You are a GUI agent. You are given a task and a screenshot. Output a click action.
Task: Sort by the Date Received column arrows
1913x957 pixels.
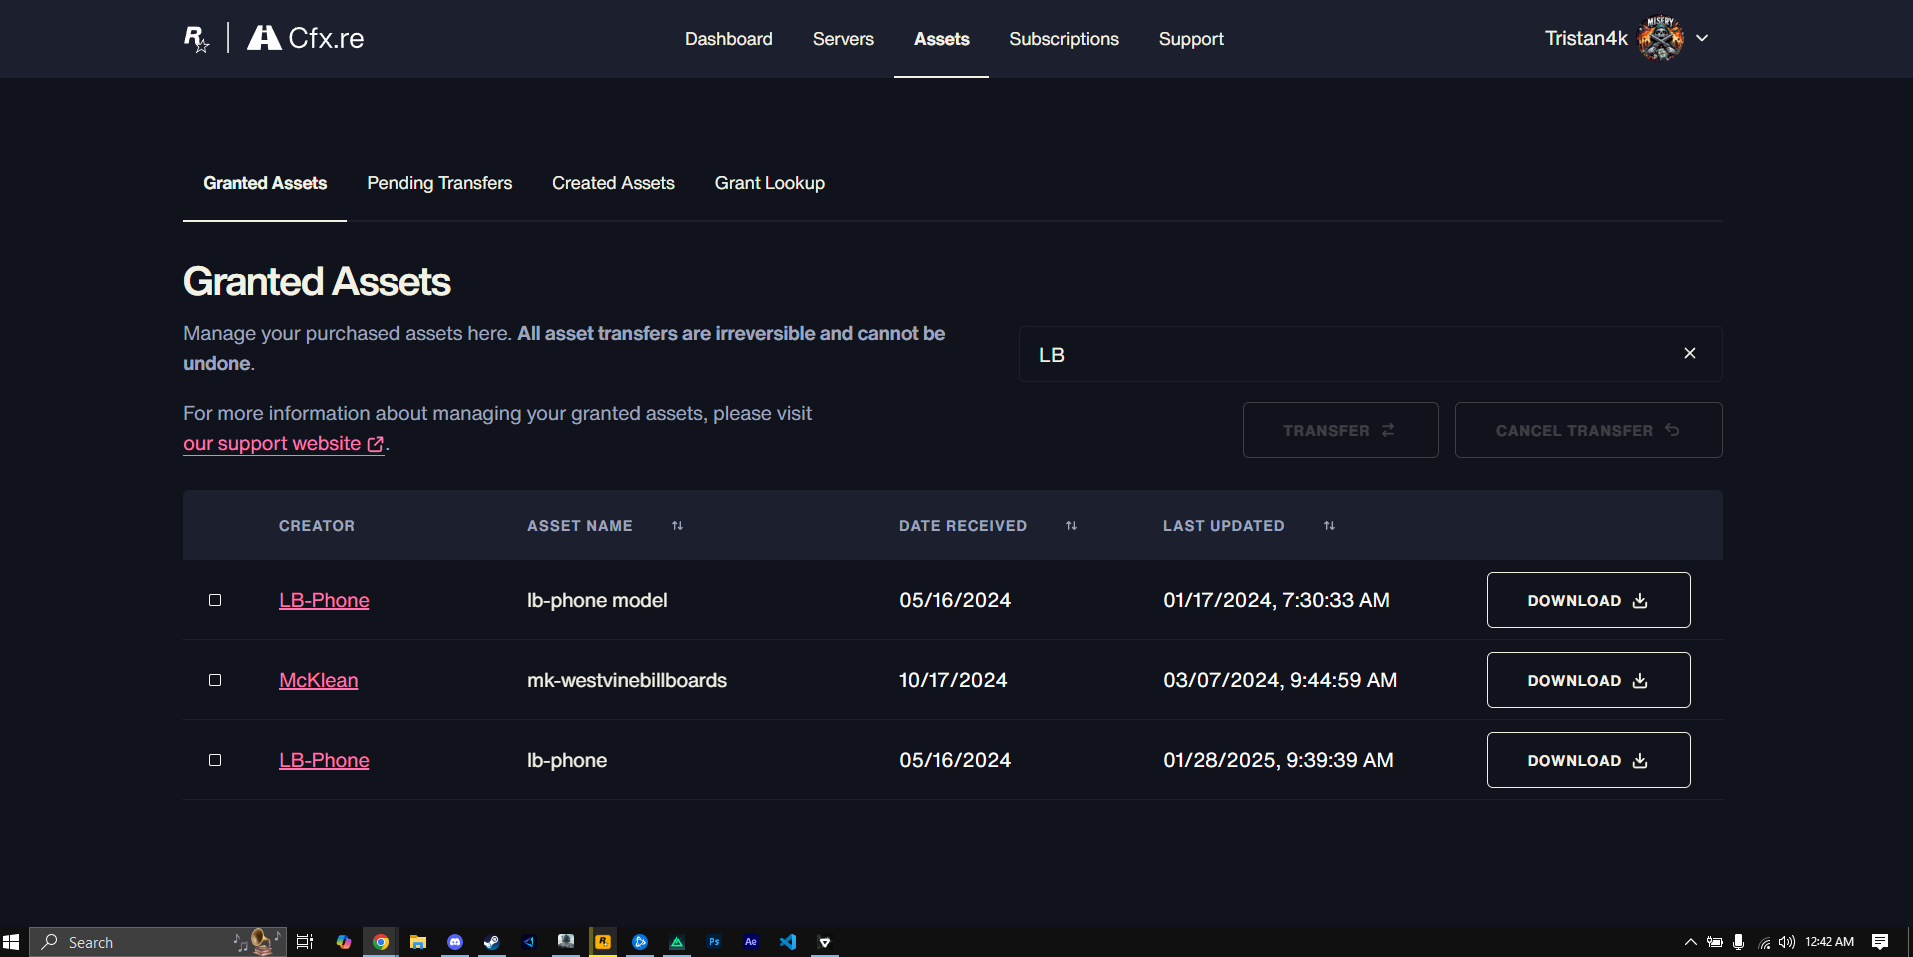coord(1071,526)
